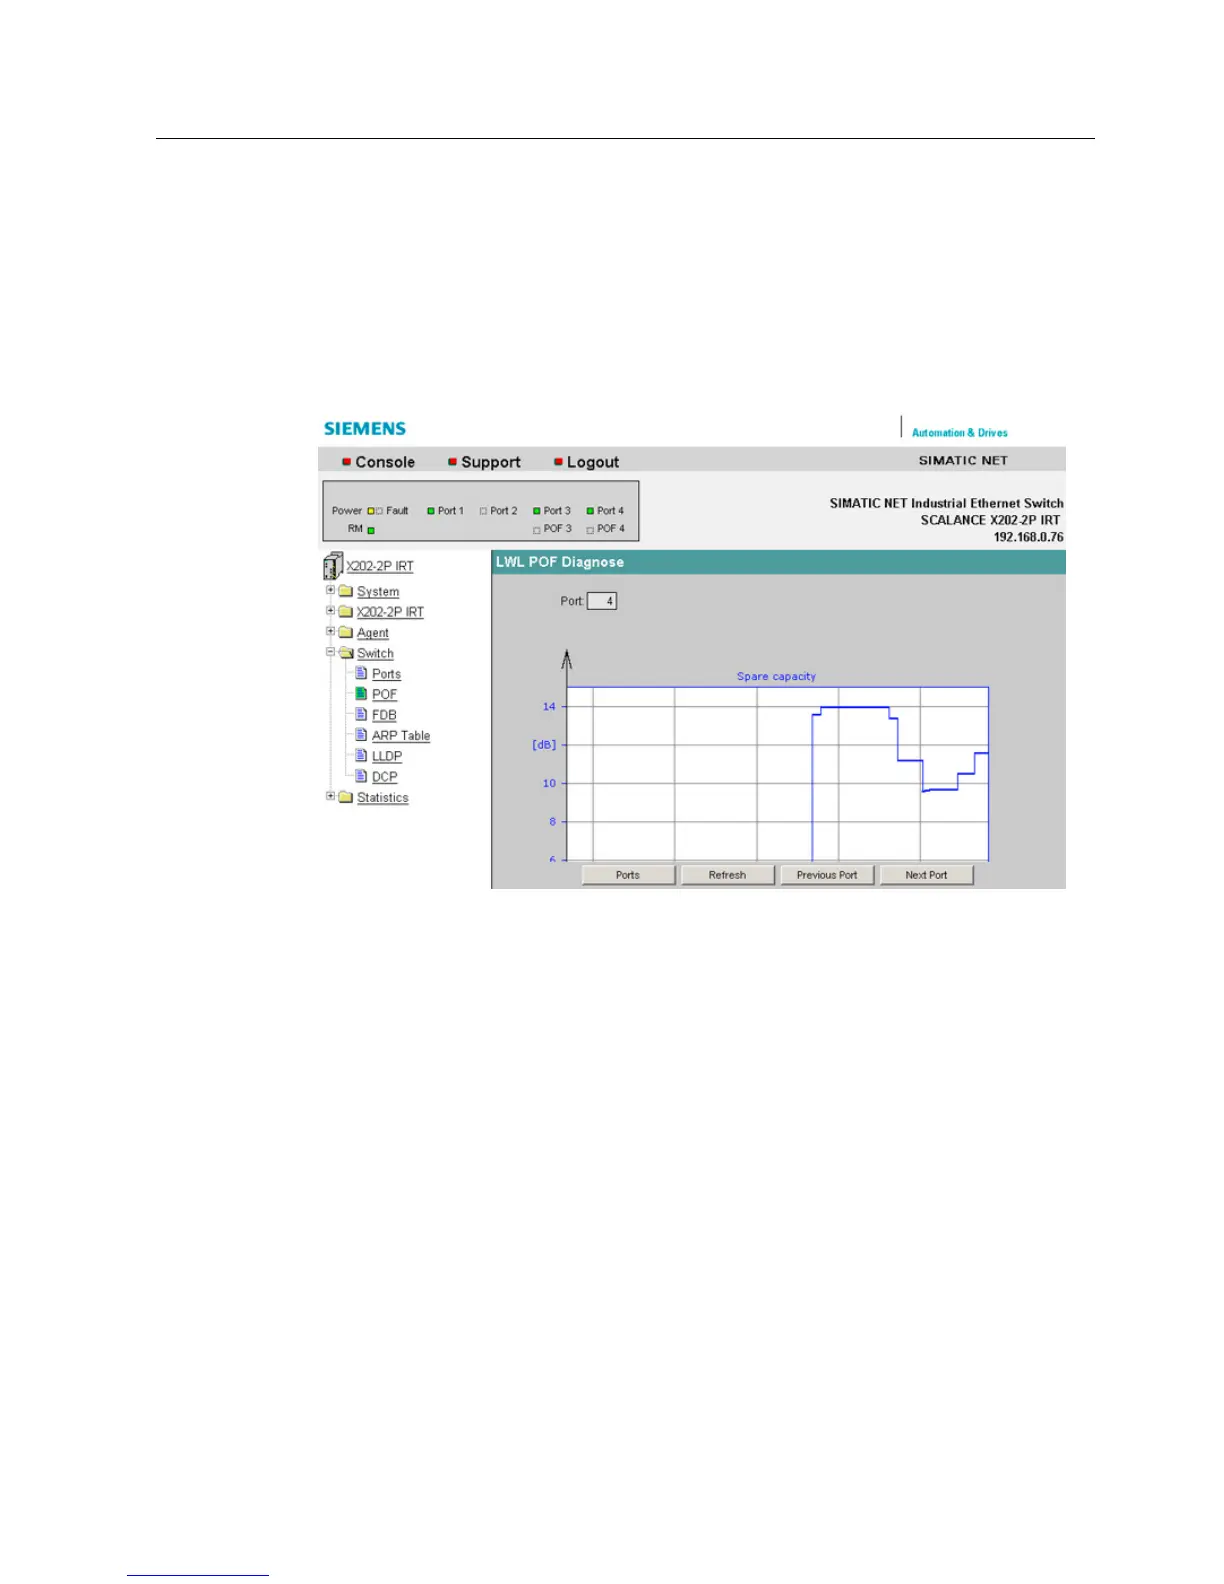This screenshot has height=1584, width=1224.
Task: Click the SIMATIC NET header label
Action: 963,461
